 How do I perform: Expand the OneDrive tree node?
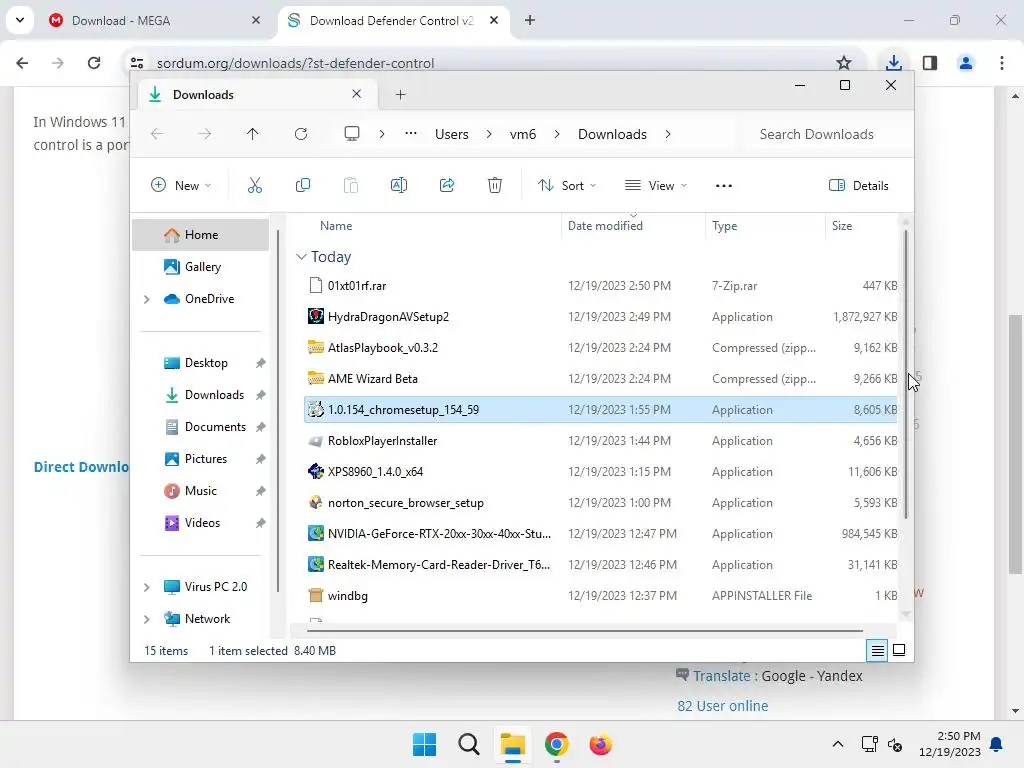pyautogui.click(x=147, y=299)
